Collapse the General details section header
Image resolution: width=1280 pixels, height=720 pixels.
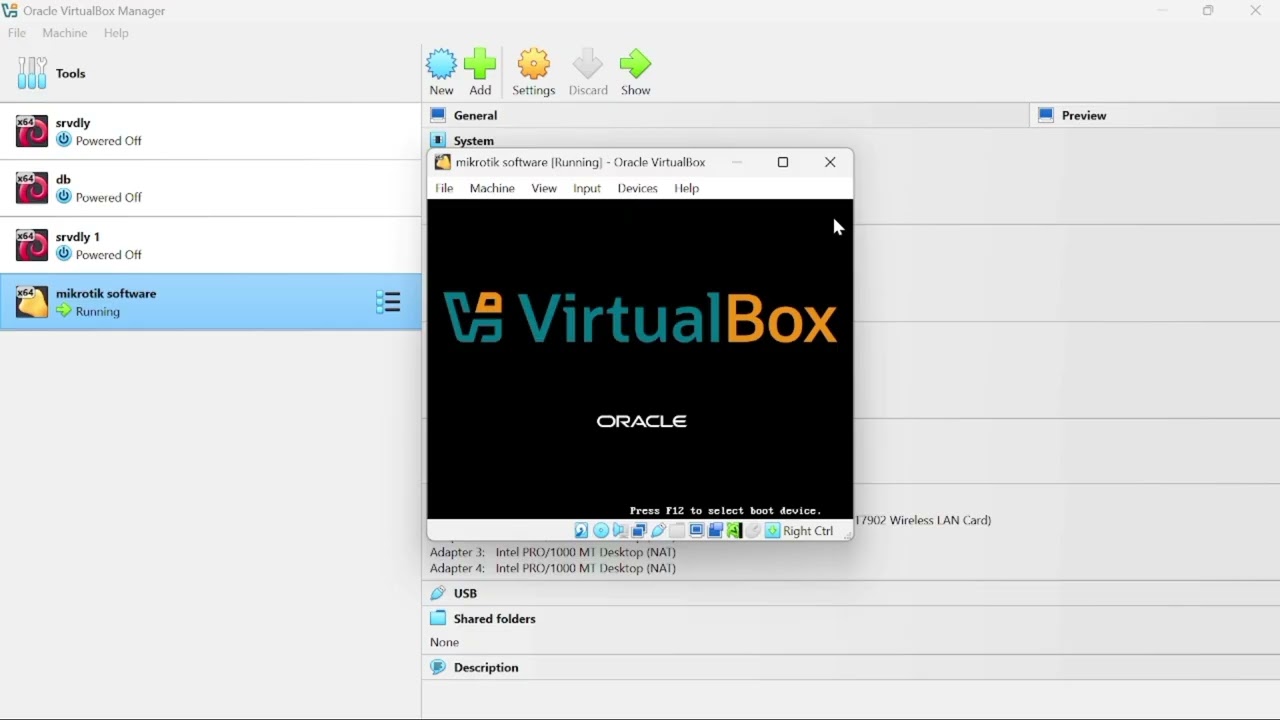[x=725, y=115]
